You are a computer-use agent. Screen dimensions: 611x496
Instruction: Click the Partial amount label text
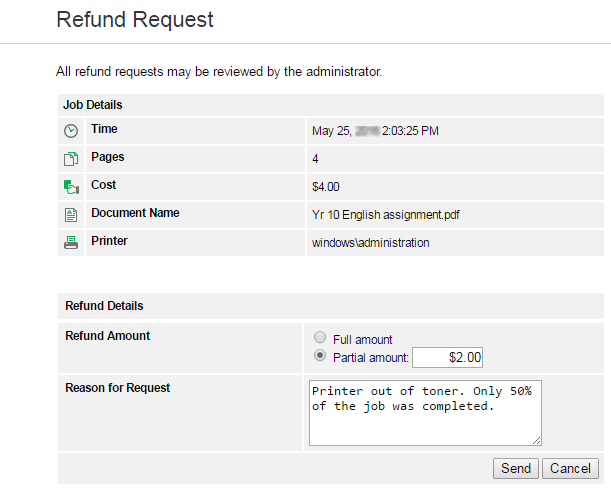[371, 357]
